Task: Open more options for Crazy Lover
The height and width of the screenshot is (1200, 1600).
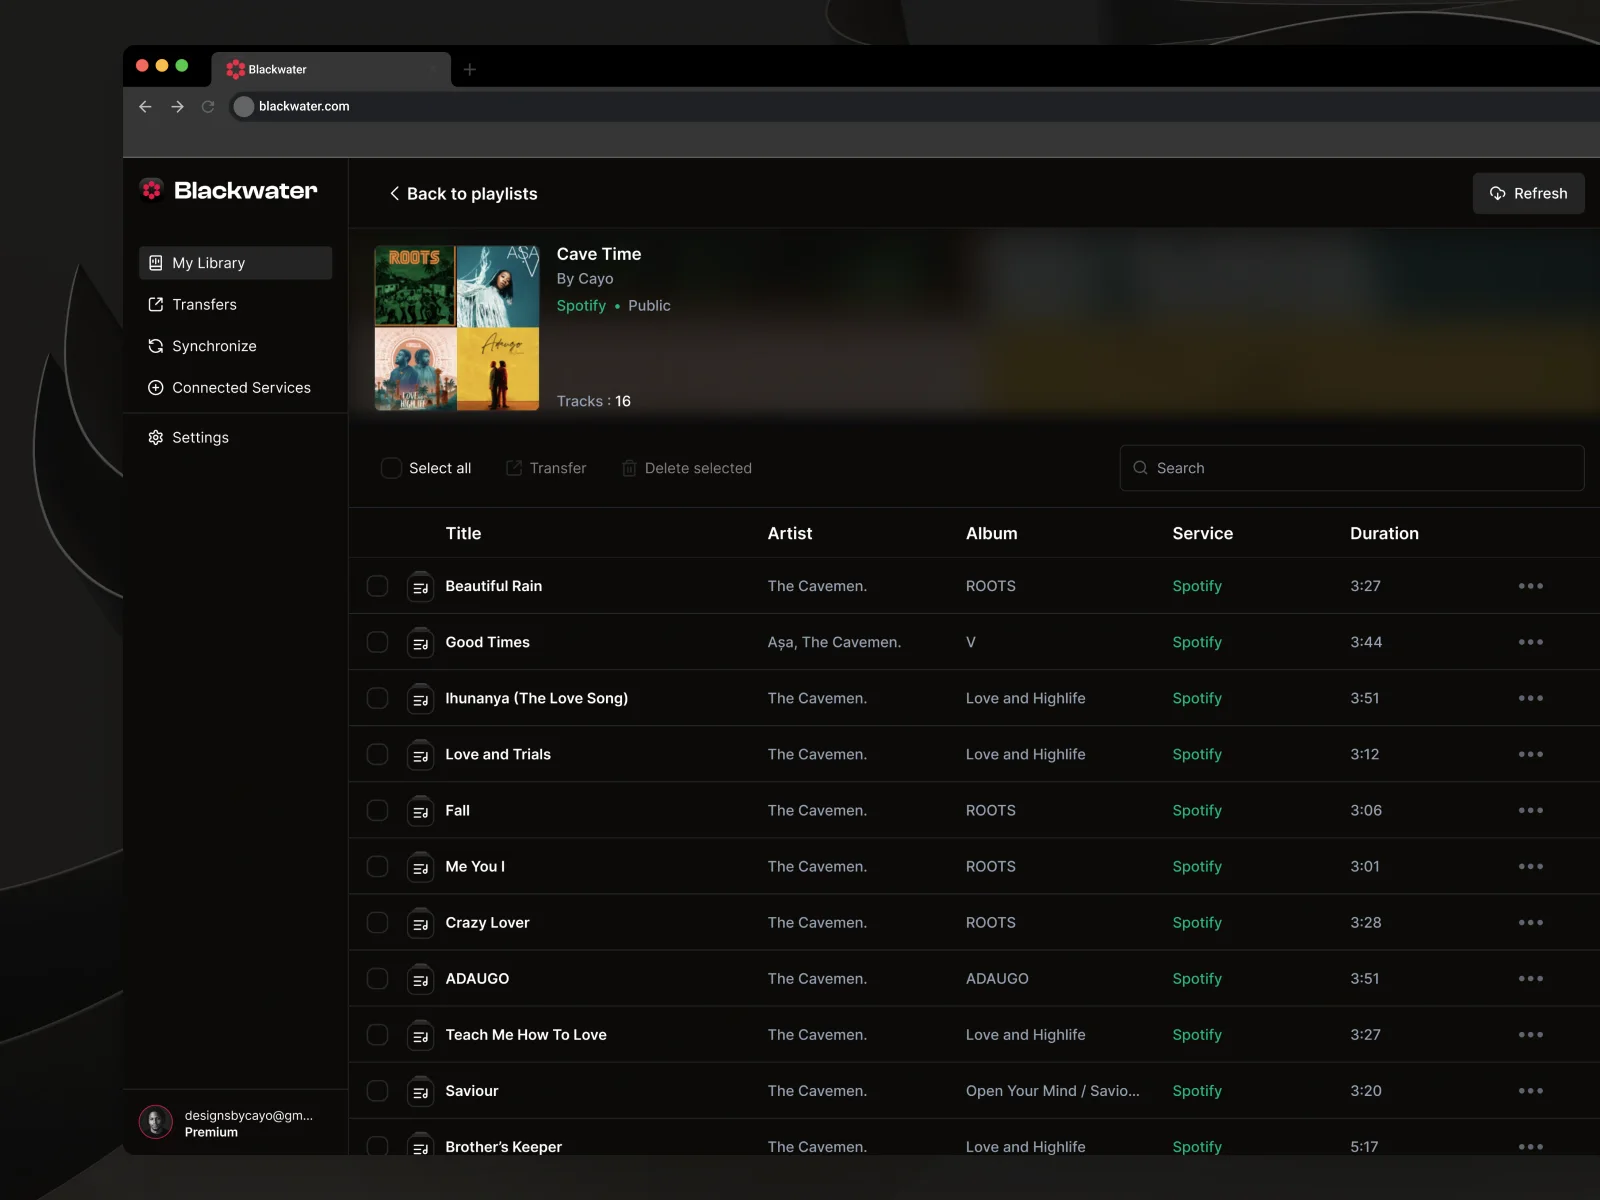Action: [x=1530, y=922]
